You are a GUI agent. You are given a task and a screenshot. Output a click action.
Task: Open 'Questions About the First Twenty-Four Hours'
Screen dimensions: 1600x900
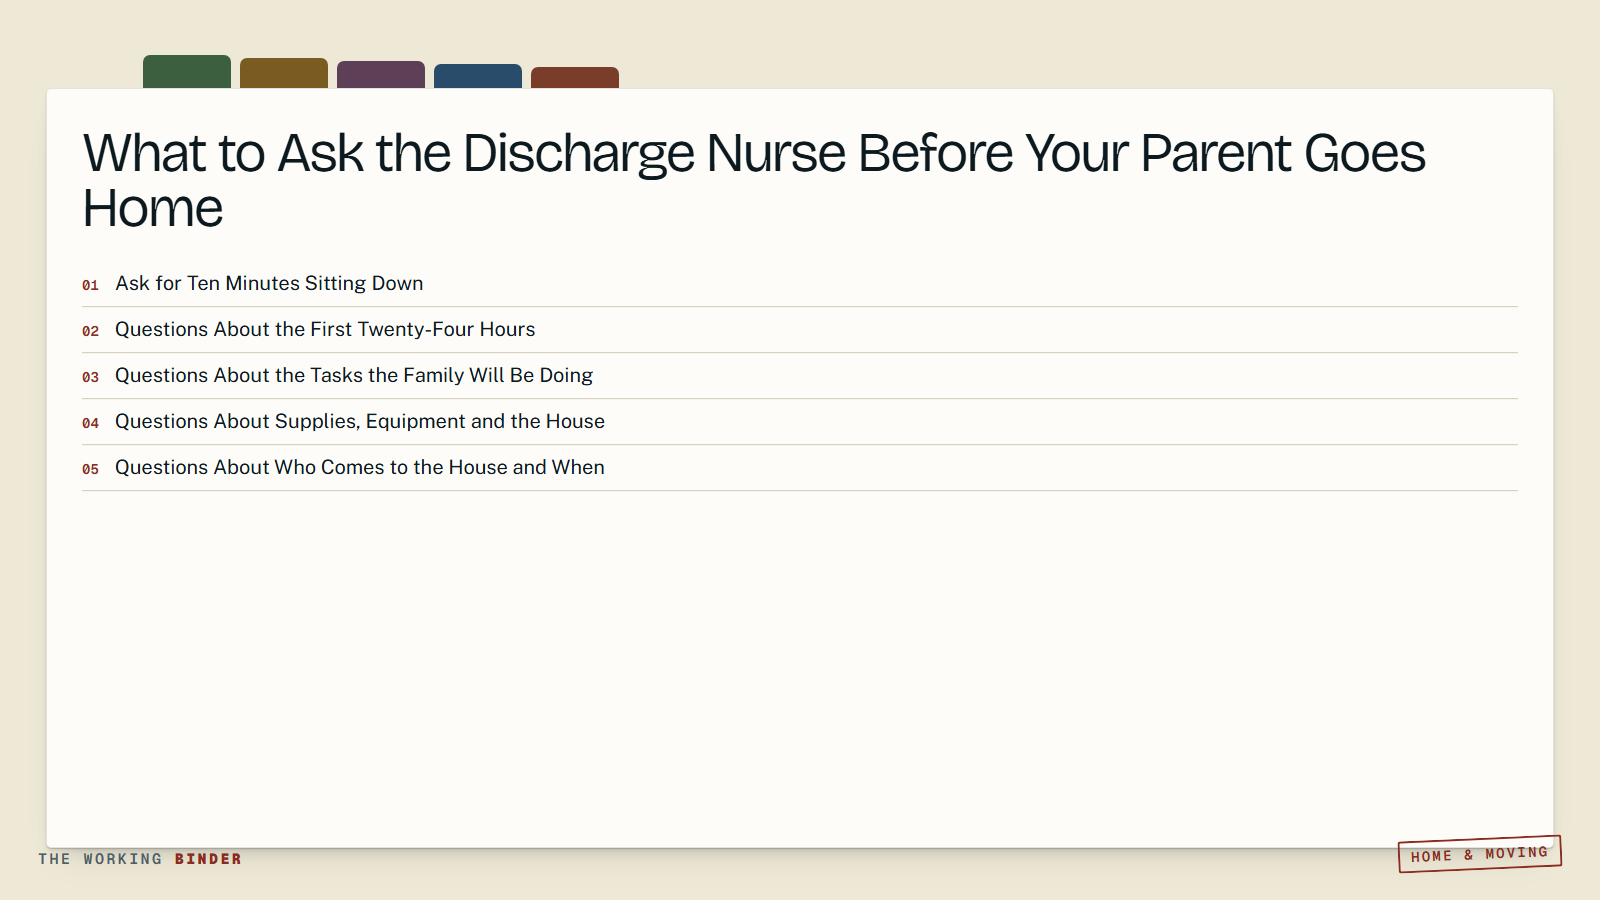pos(800,330)
